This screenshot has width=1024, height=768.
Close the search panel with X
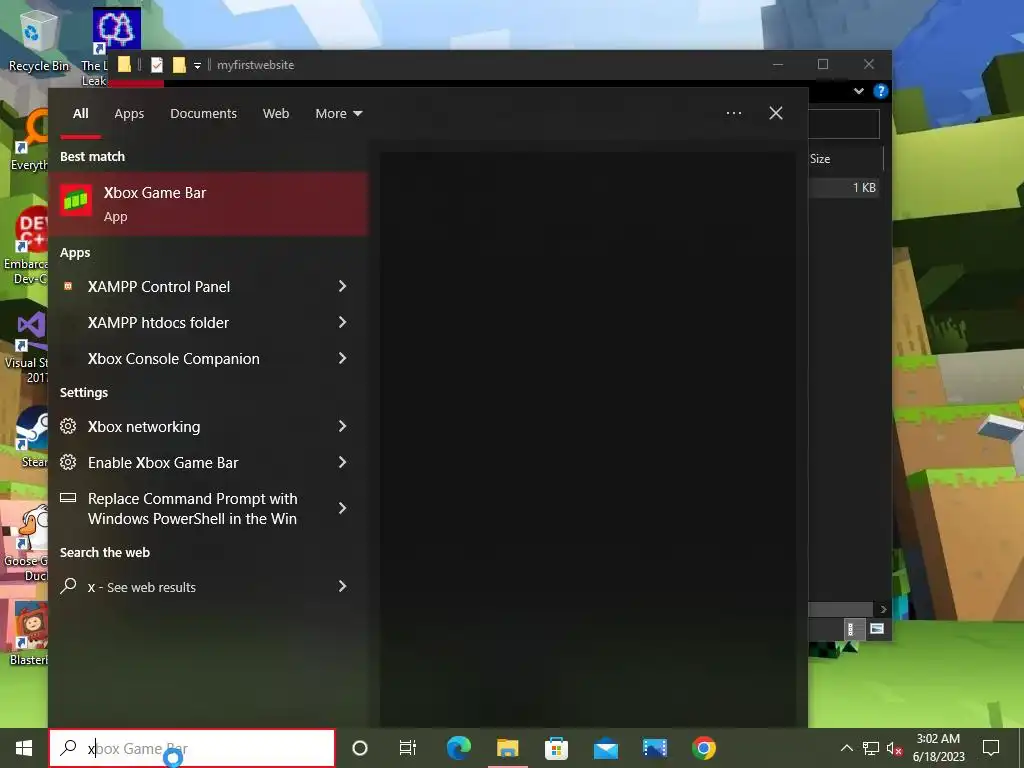pyautogui.click(x=776, y=113)
